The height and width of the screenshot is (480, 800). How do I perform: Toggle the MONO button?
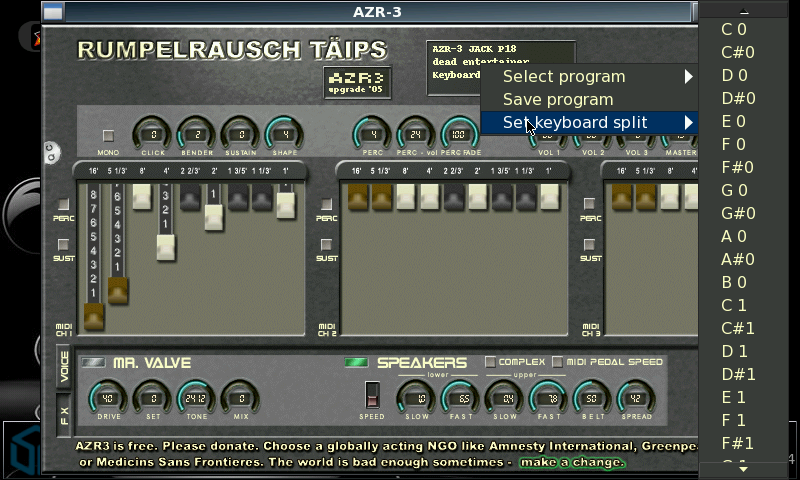pos(108,136)
